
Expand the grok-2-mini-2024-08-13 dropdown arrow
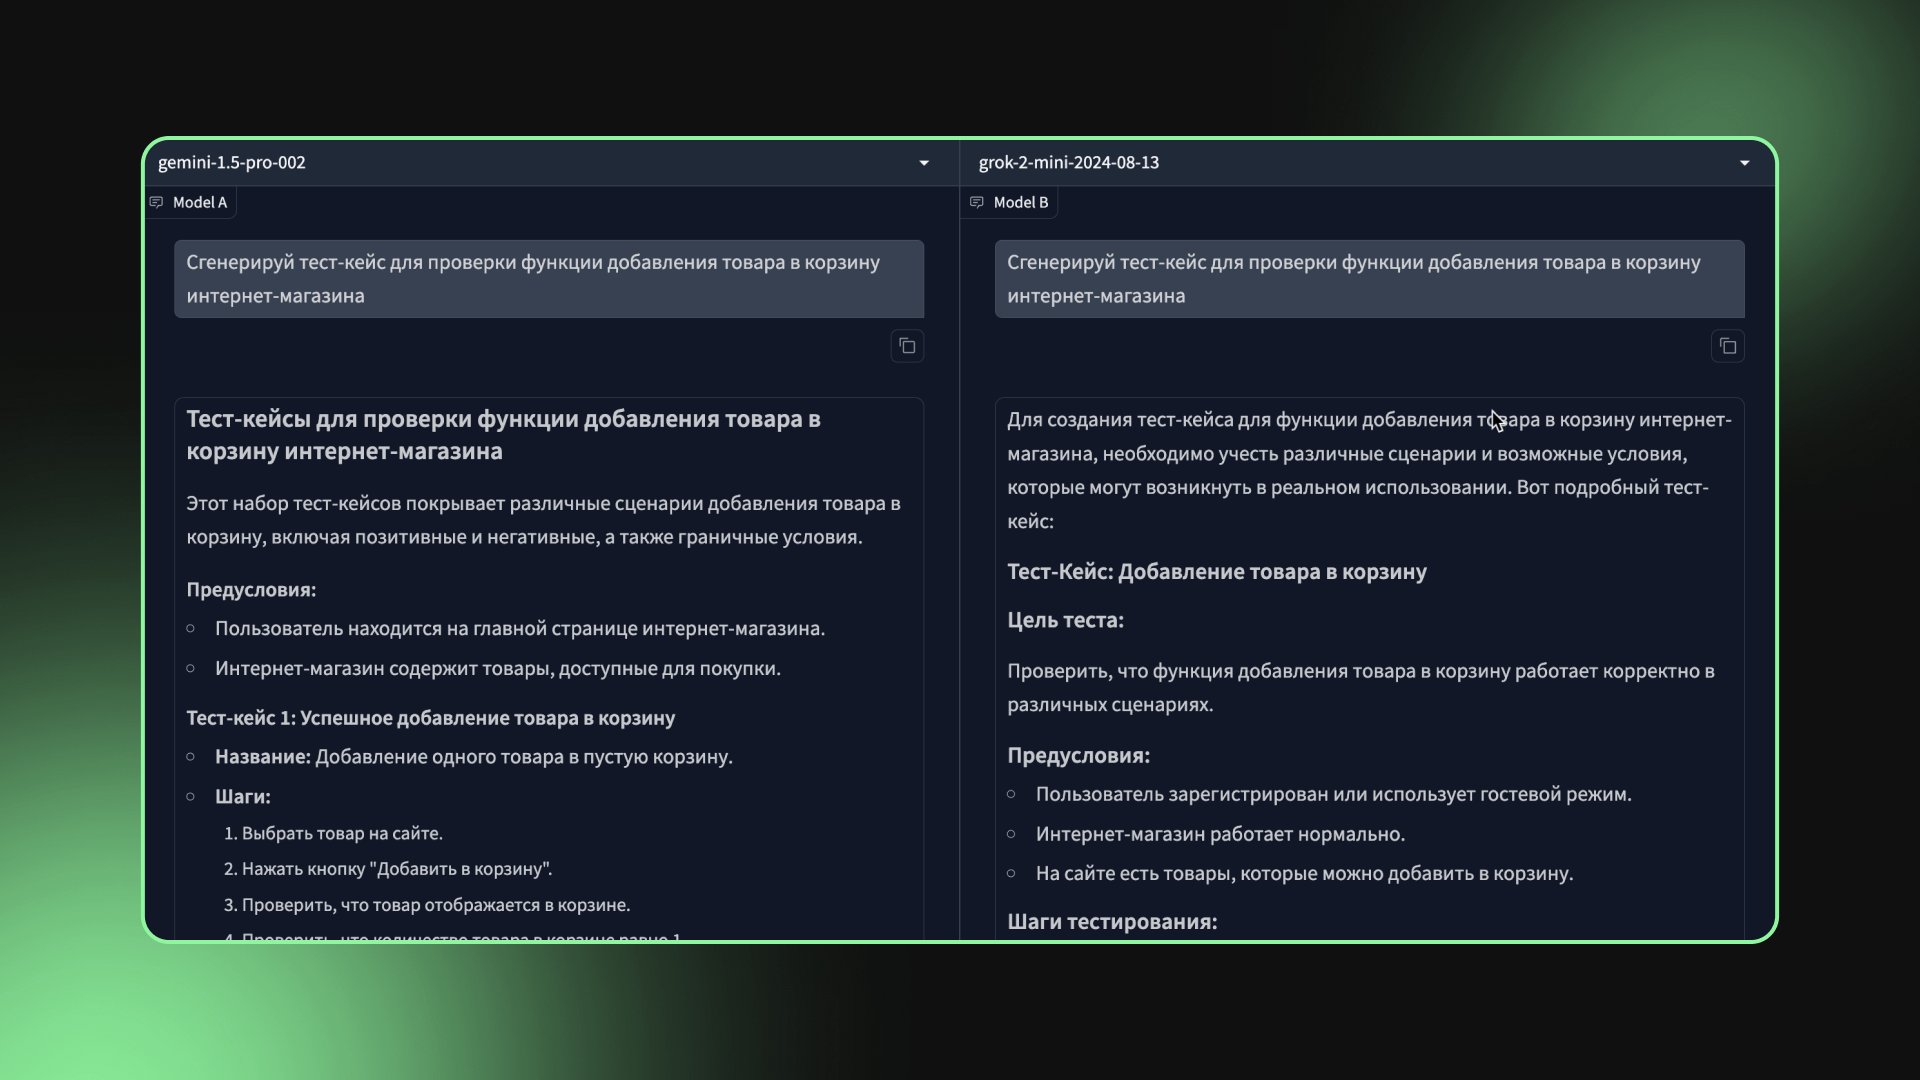[1744, 163]
